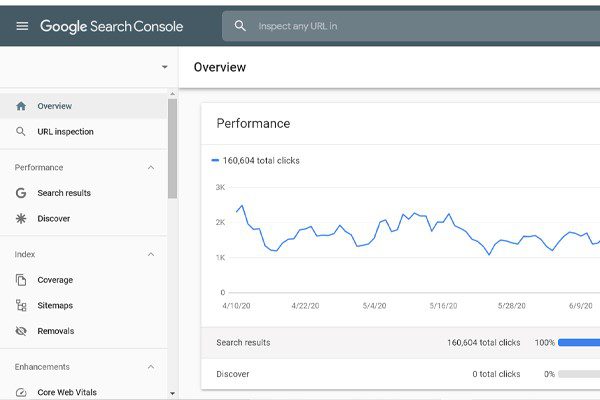Click the Performance section label in sidebar

click(39, 168)
